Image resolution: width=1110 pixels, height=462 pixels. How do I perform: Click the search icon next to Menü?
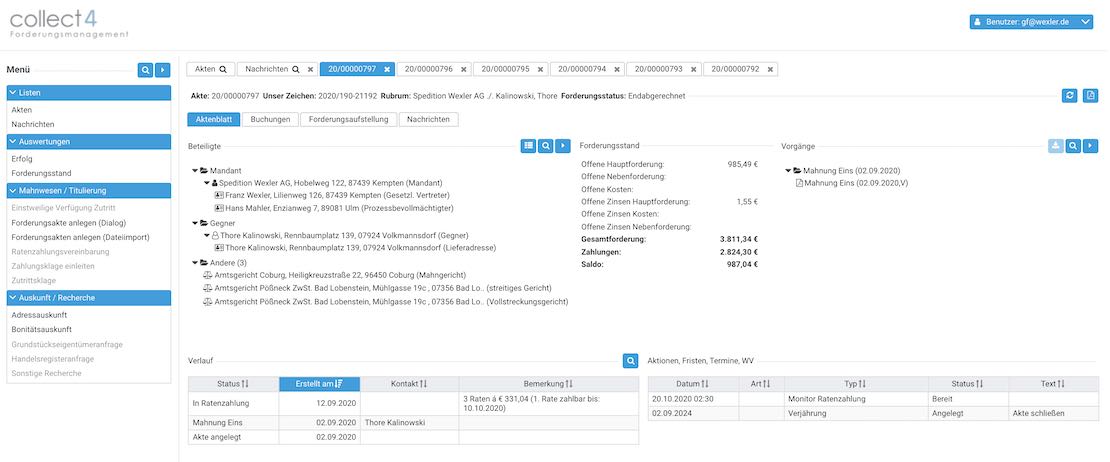pos(145,70)
